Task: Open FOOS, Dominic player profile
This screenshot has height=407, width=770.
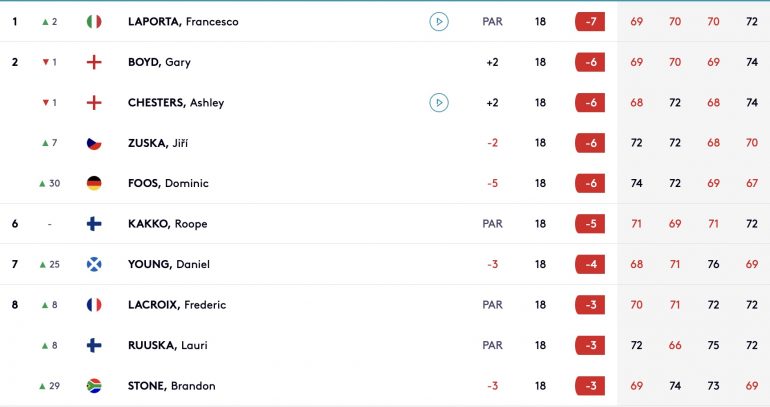Action: (168, 184)
